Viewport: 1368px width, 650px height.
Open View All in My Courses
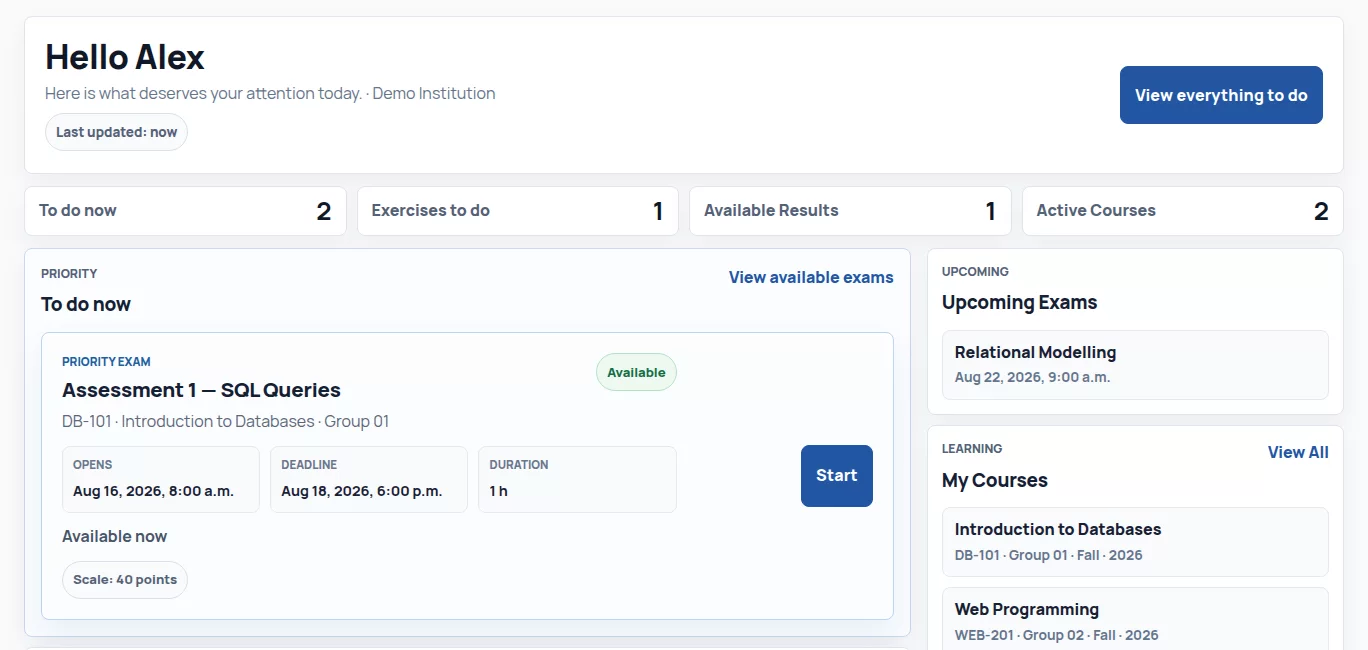[x=1298, y=452]
